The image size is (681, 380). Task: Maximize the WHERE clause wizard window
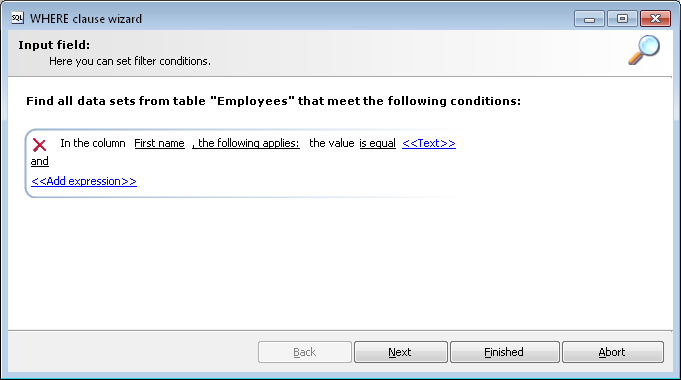click(x=622, y=19)
